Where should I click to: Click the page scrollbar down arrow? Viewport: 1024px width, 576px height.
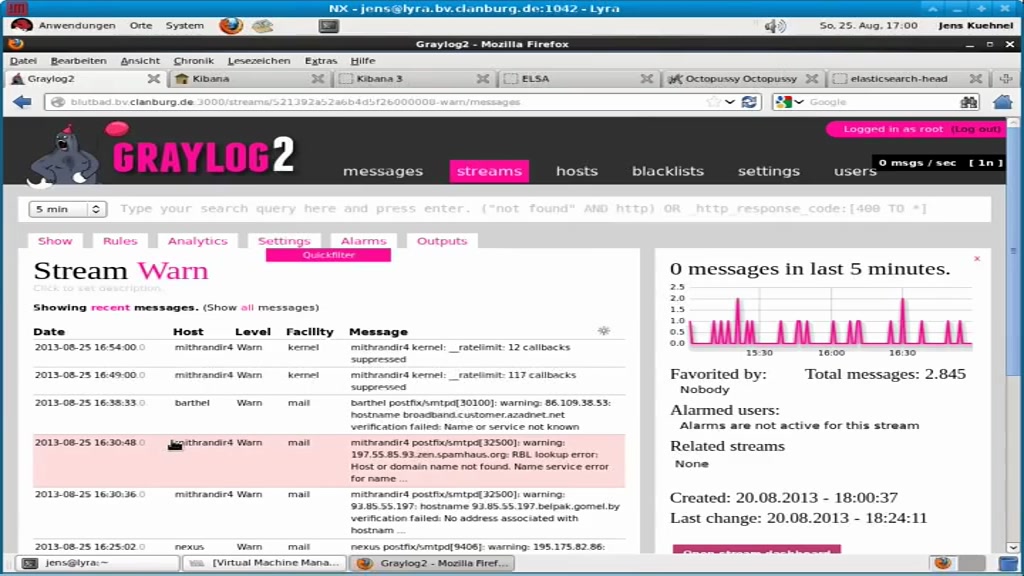point(1013,548)
